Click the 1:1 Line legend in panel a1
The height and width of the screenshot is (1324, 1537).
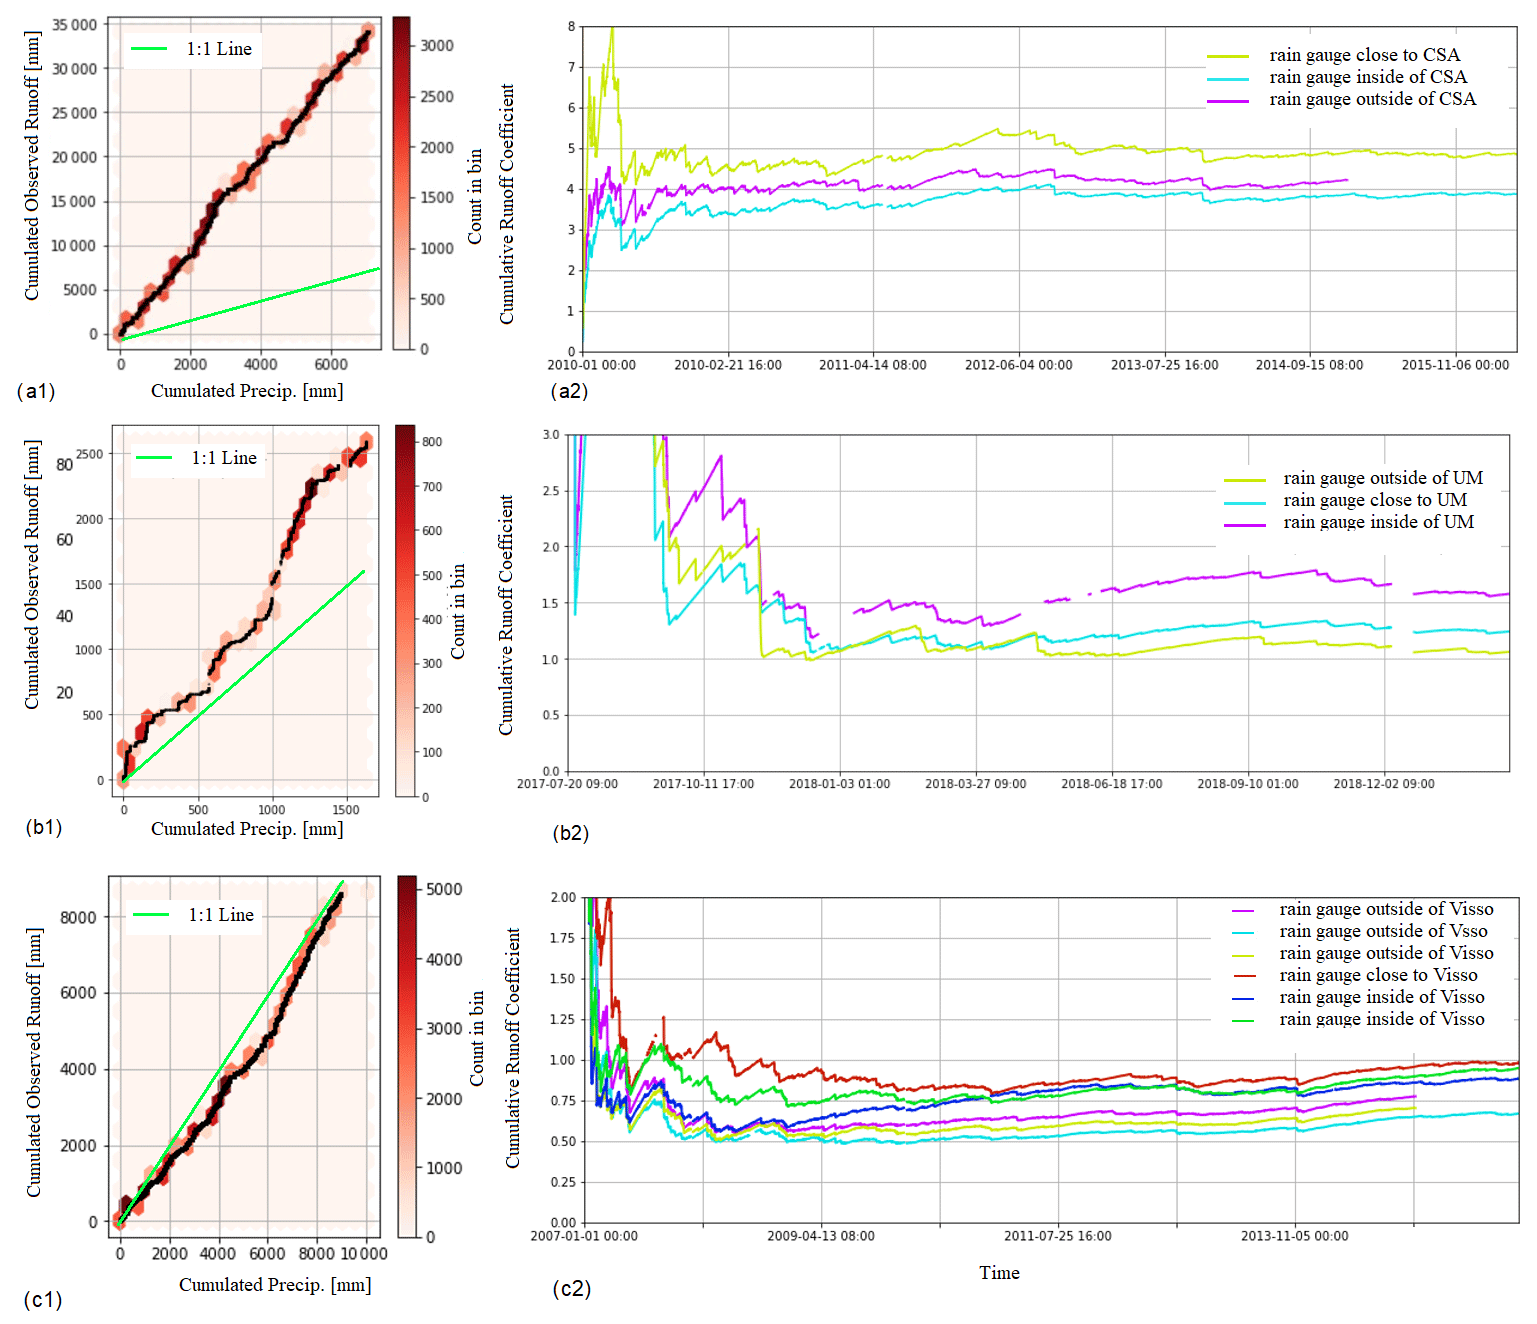[194, 49]
